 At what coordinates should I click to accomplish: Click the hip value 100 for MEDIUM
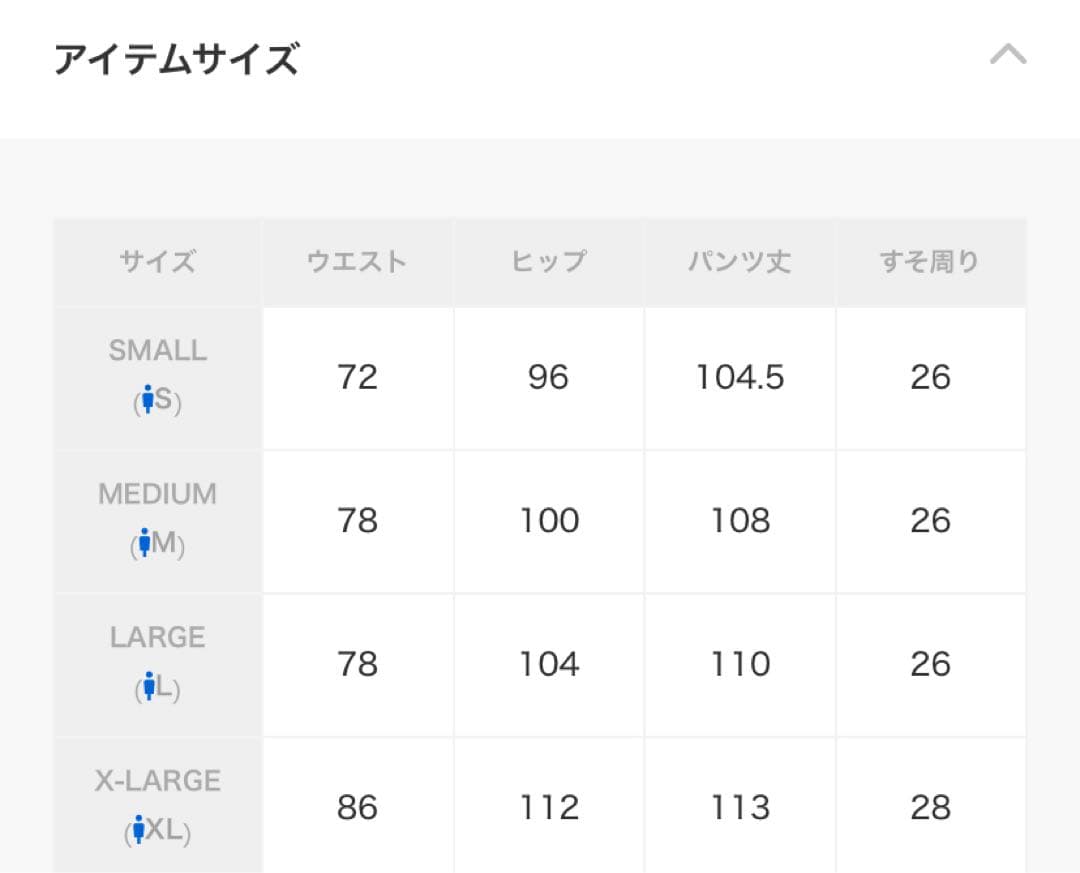click(x=548, y=520)
